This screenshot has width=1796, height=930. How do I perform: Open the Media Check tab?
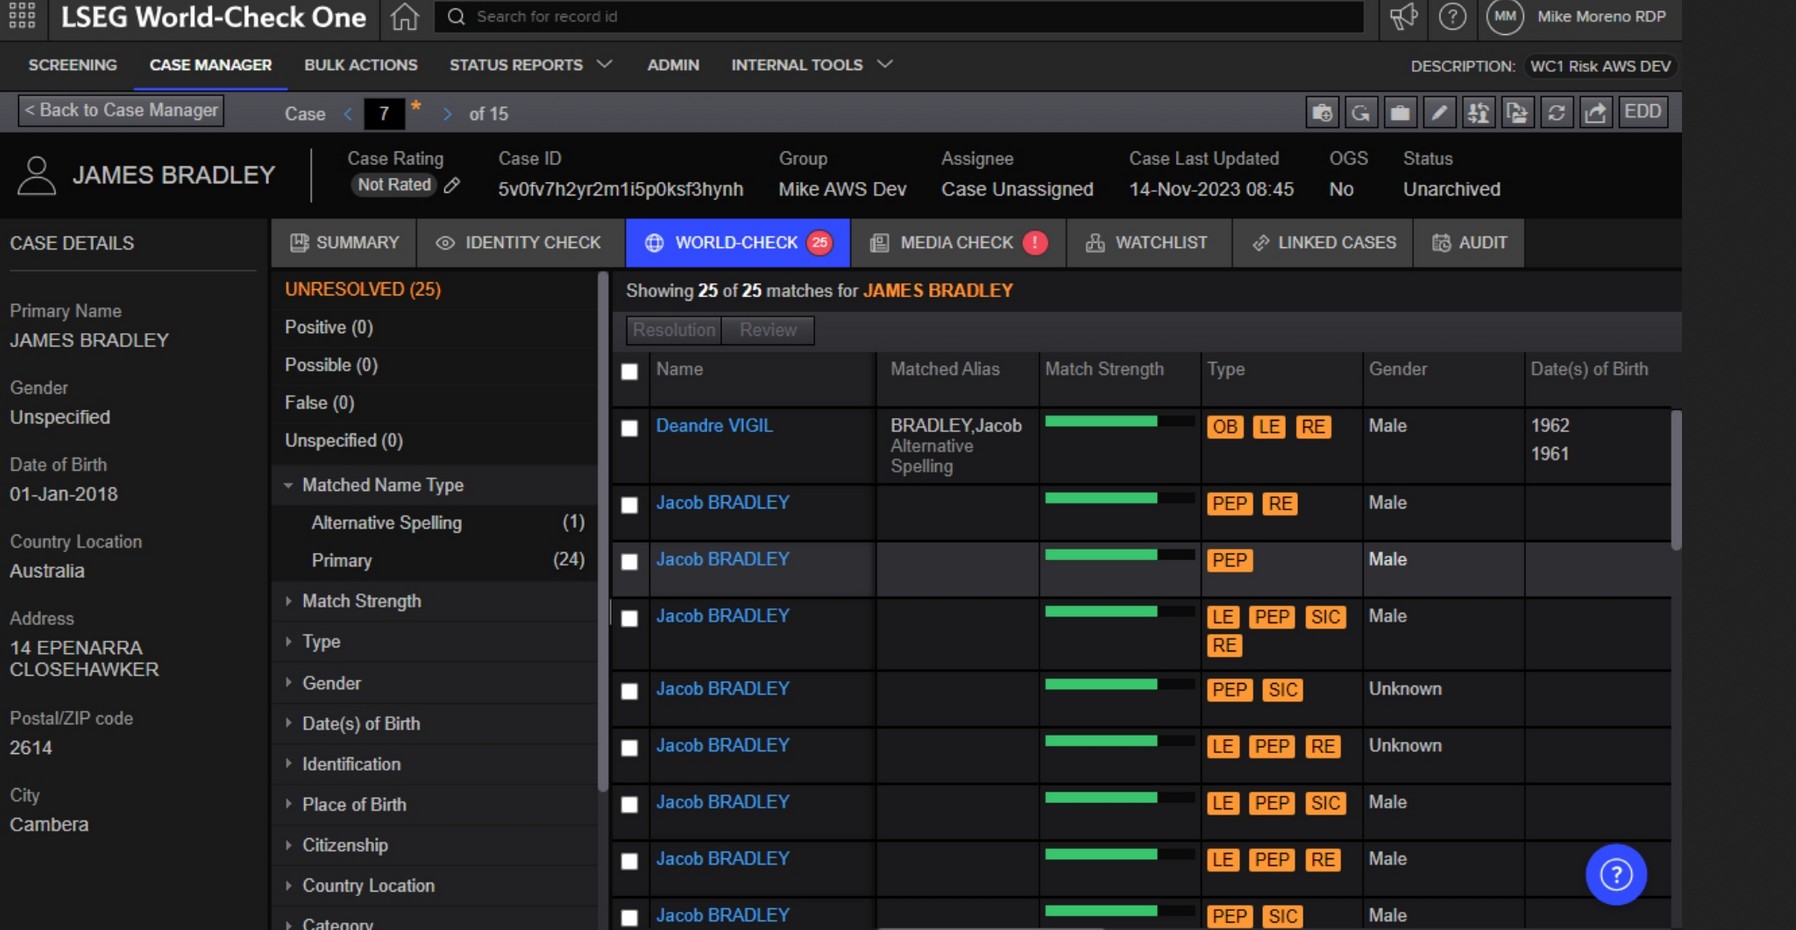click(x=958, y=243)
